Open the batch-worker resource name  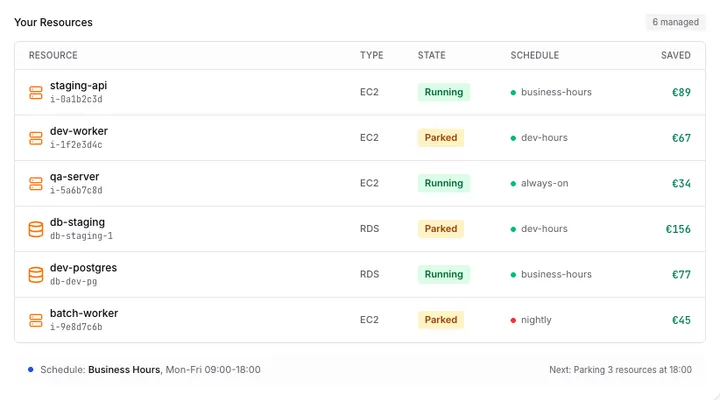(84, 313)
